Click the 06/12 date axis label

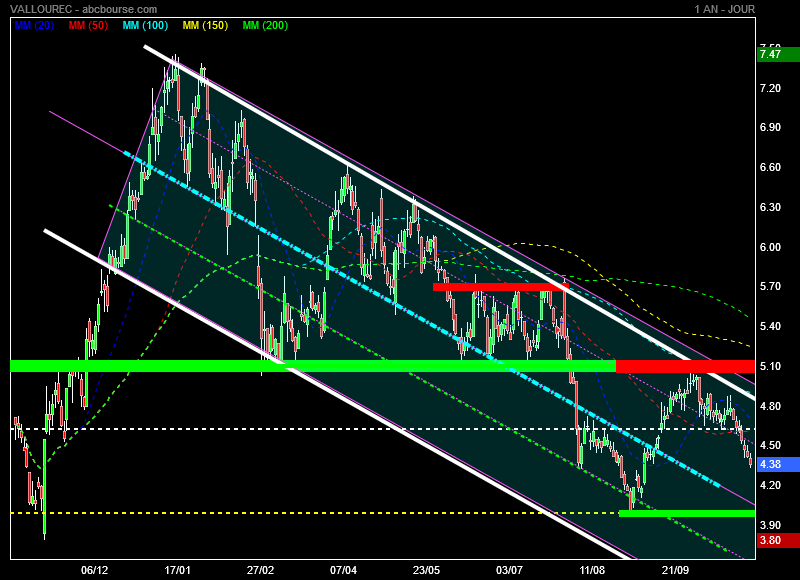click(94, 570)
